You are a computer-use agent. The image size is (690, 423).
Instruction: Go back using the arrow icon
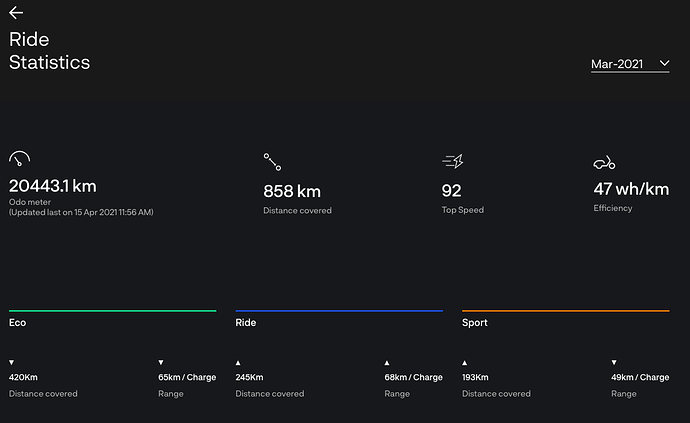click(x=16, y=13)
